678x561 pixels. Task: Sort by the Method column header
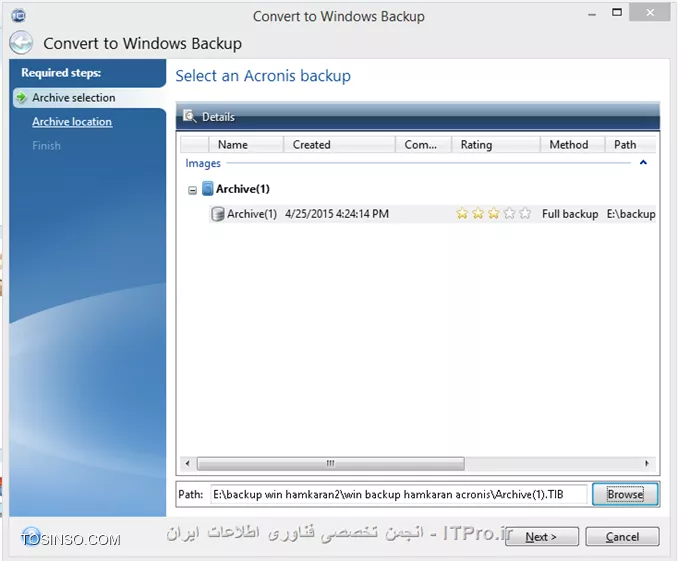pos(572,144)
